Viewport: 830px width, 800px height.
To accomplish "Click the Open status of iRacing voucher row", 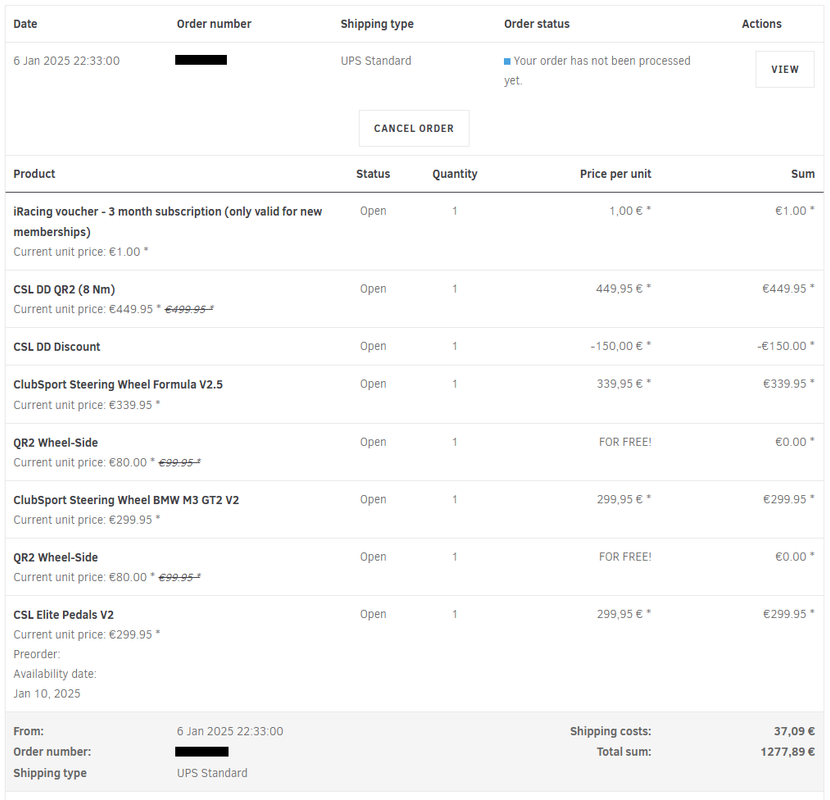I will [373, 211].
